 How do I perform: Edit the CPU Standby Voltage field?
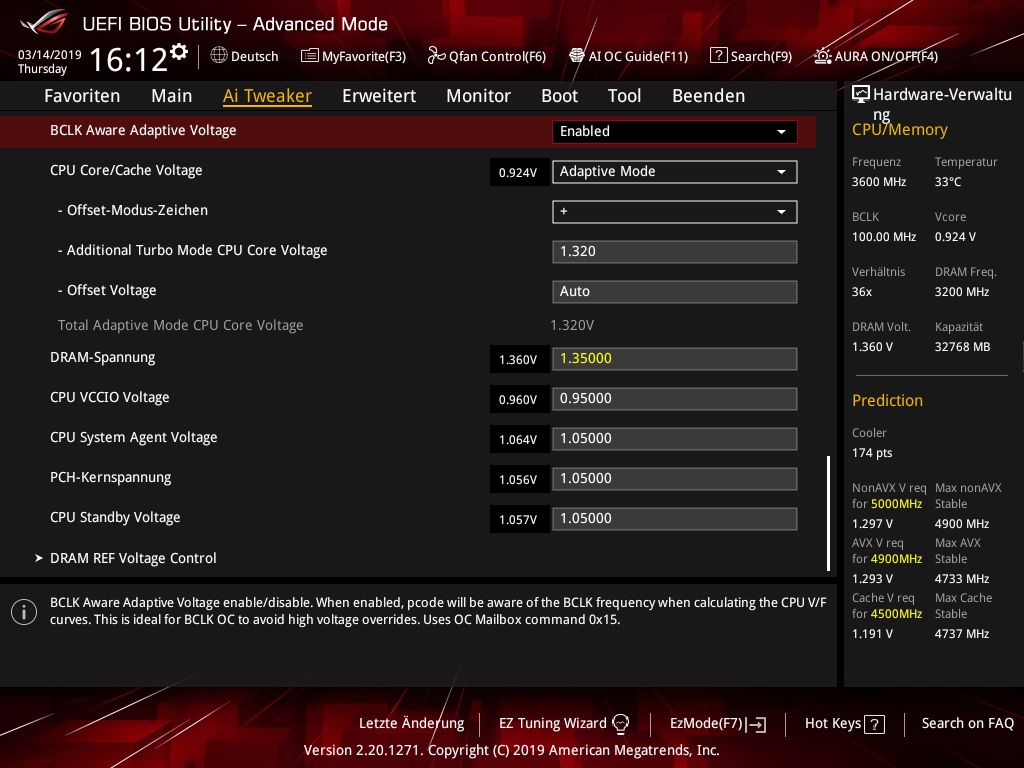click(x=675, y=519)
